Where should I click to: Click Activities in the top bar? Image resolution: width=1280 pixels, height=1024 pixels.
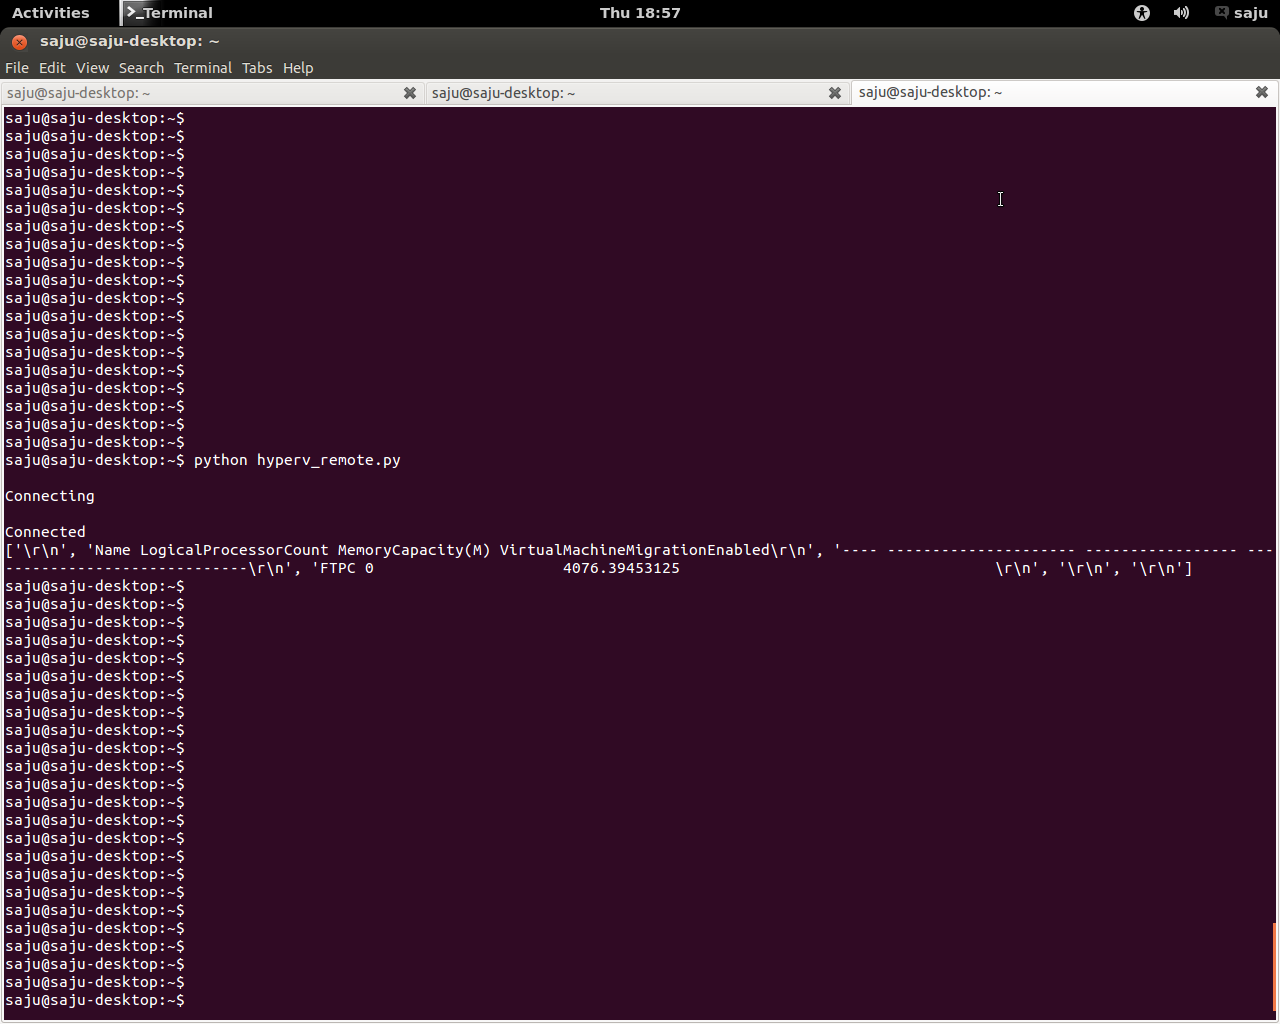pos(52,13)
